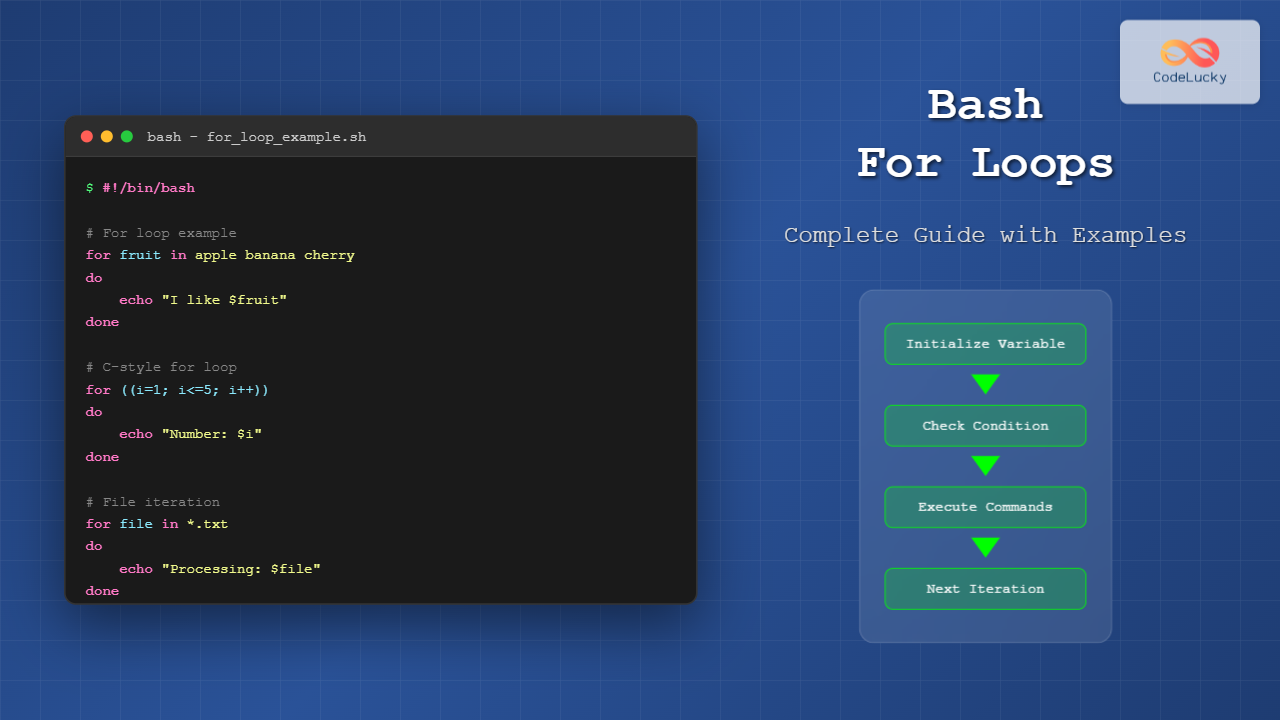Click the File iteration comment line
This screenshot has height=720, width=1280.
point(151,502)
